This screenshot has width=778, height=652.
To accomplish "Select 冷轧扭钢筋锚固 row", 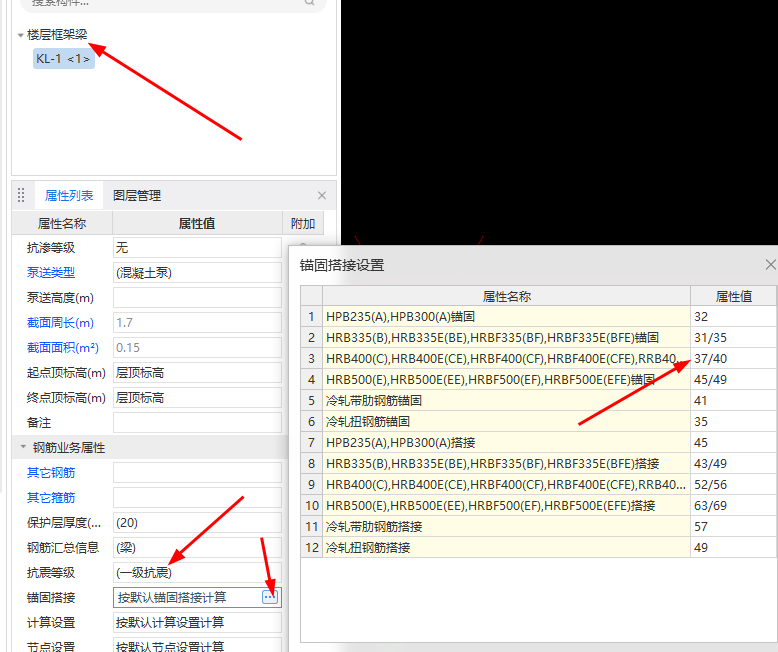I will 507,421.
